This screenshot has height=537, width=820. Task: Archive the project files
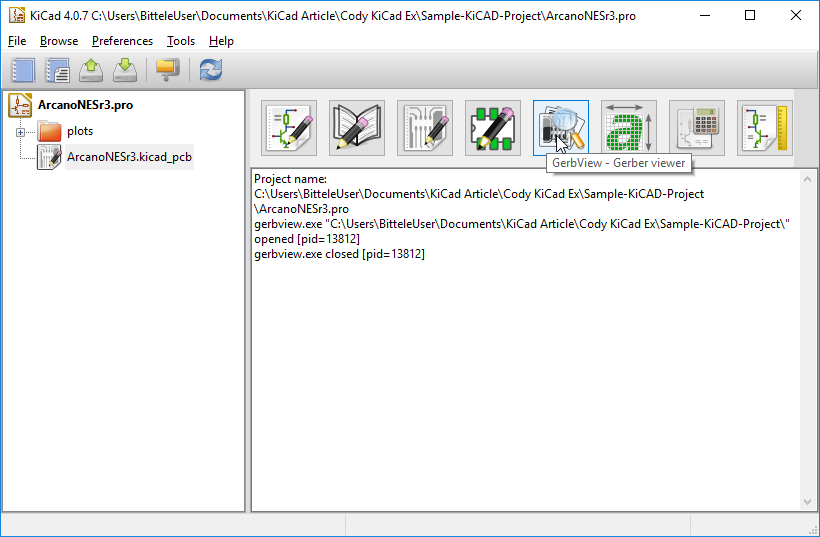(x=167, y=70)
